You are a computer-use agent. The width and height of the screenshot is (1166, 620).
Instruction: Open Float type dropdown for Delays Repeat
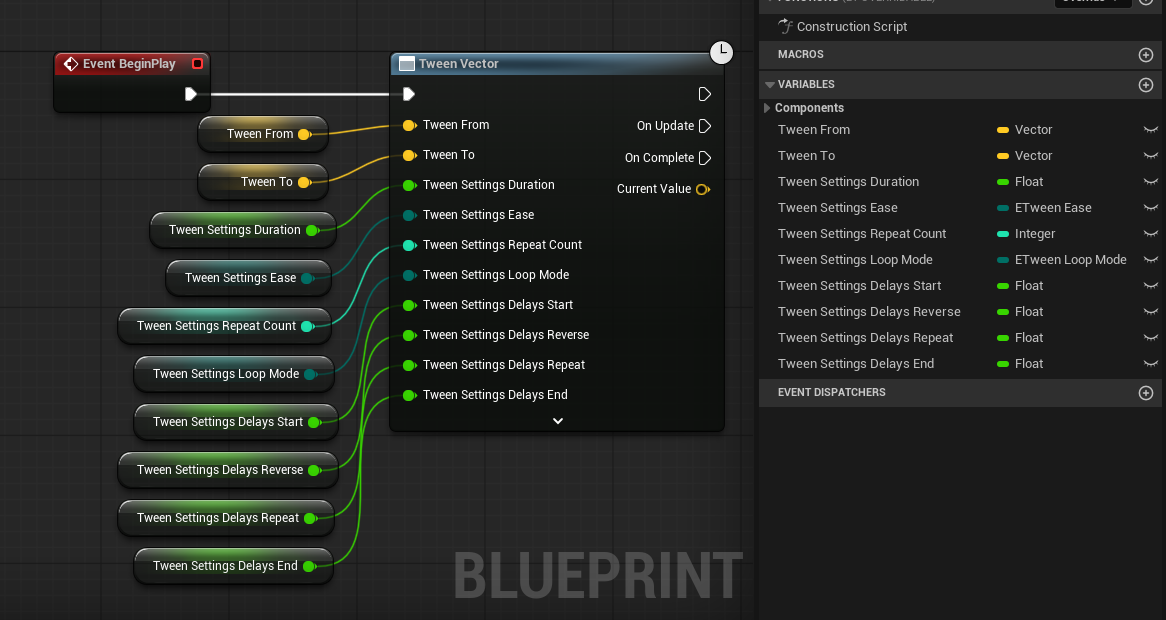point(1020,338)
